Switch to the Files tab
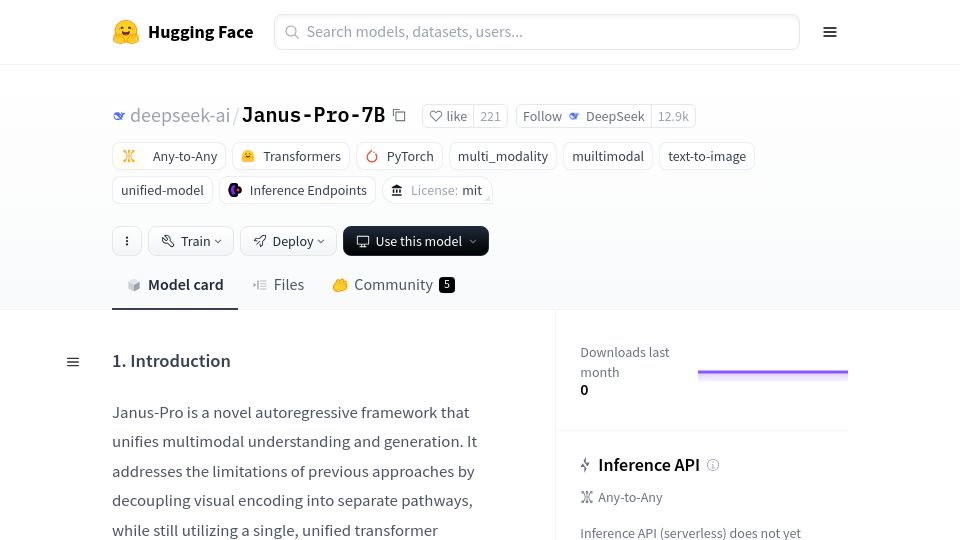 pyautogui.click(x=279, y=285)
